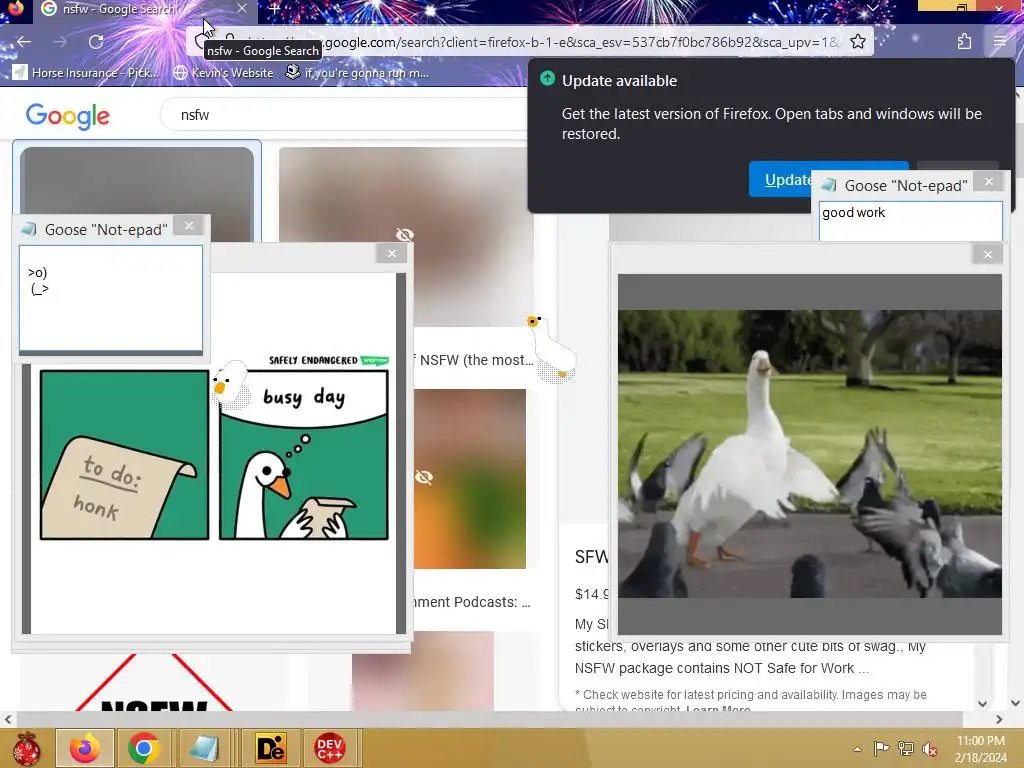Close the busy day comic window

pyautogui.click(x=391, y=253)
